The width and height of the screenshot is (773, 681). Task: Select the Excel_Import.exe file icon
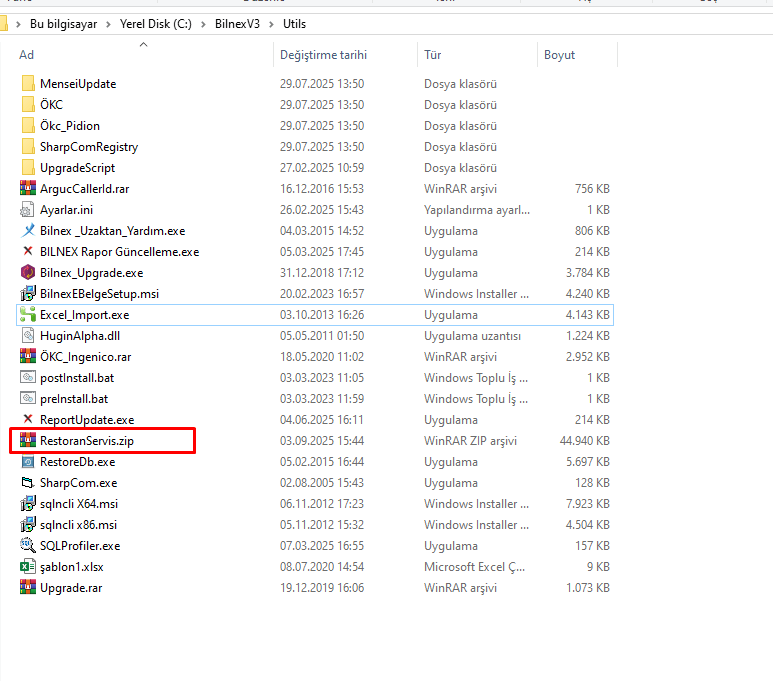coord(28,315)
